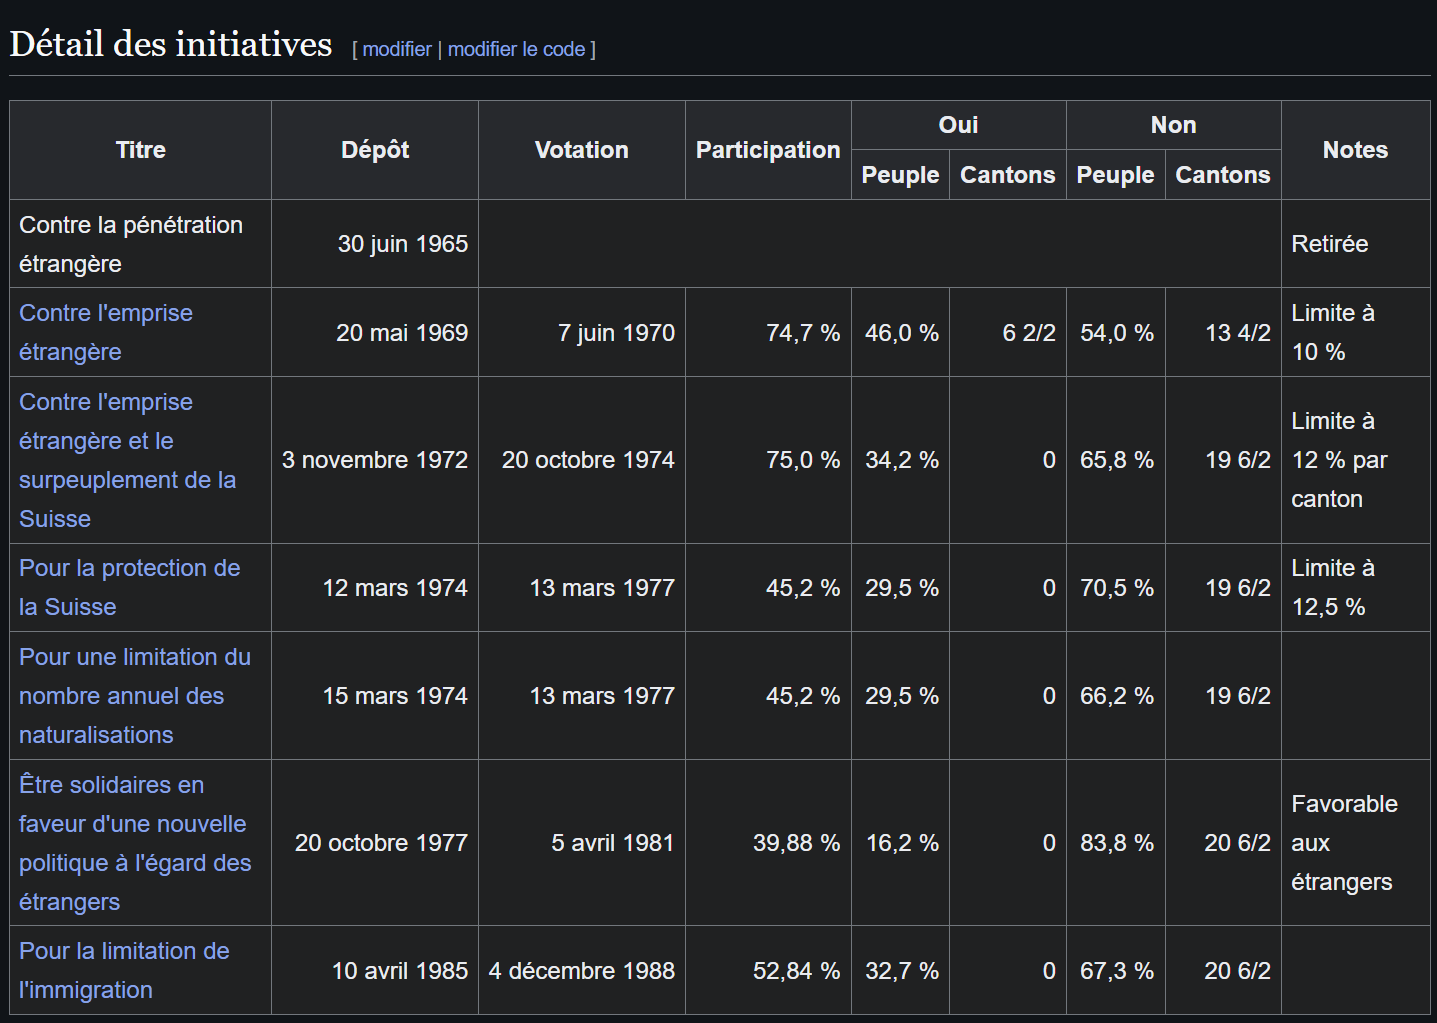The height and width of the screenshot is (1023, 1437).
Task: Click the '54,0 %' Non cell
Action: (x=1116, y=333)
